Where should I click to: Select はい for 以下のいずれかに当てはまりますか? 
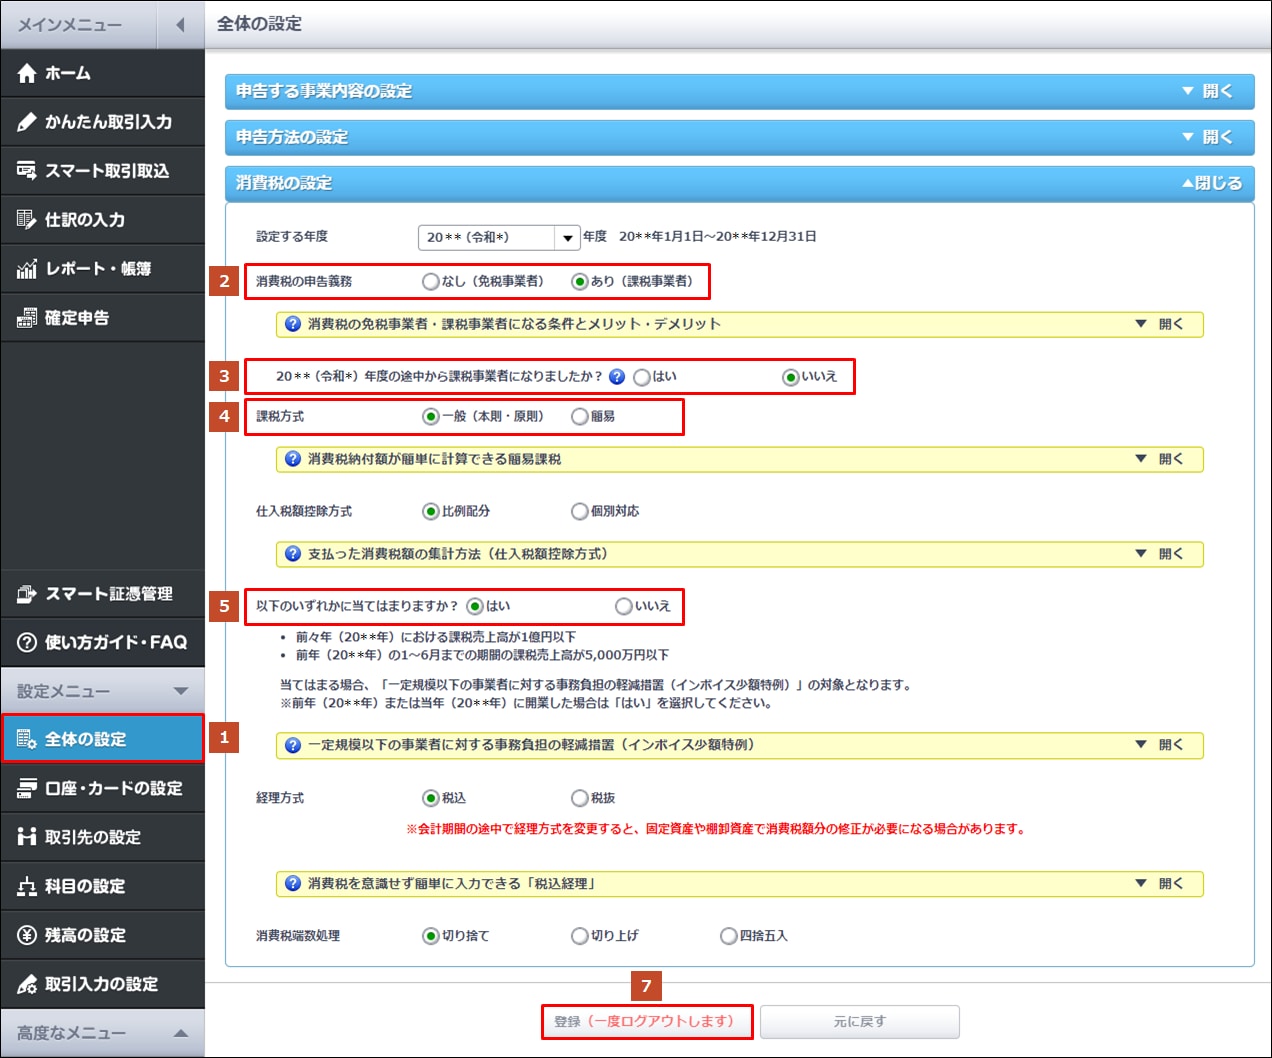[x=475, y=606]
